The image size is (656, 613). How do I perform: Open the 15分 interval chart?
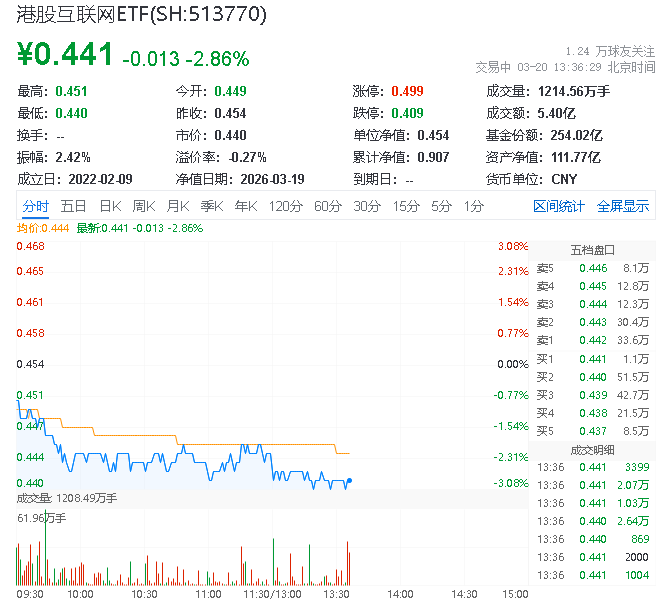406,206
